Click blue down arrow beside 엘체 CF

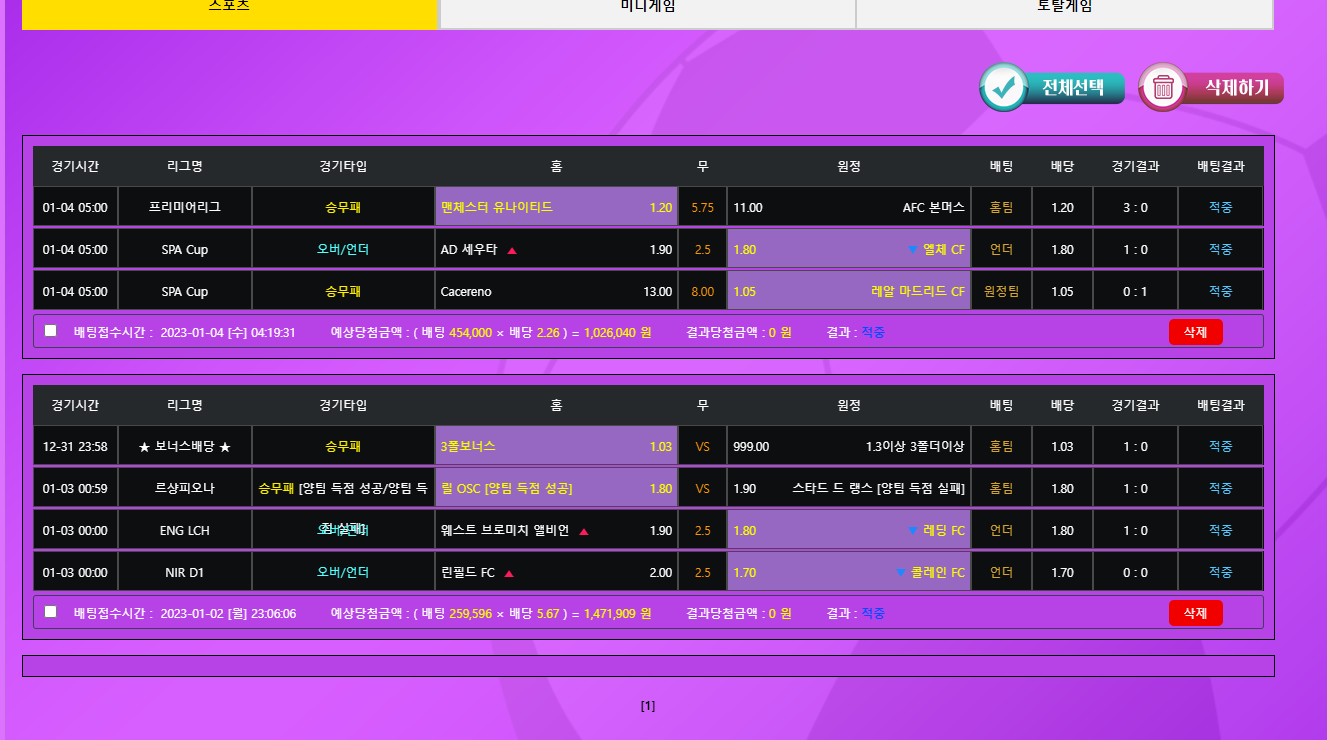(911, 249)
